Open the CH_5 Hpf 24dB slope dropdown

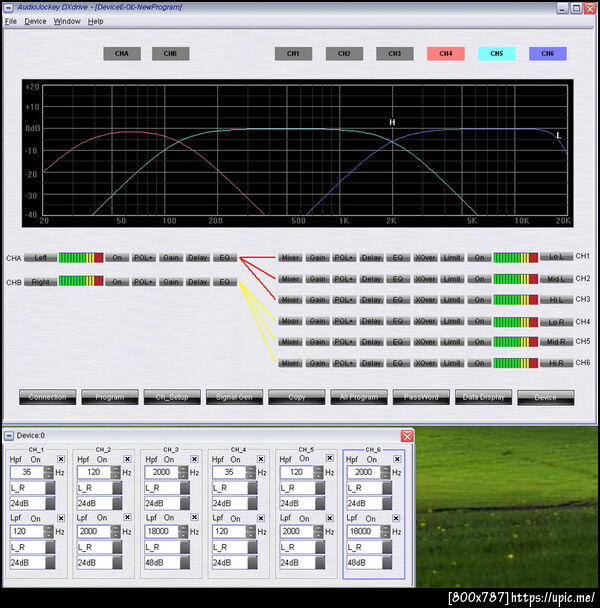click(319, 503)
